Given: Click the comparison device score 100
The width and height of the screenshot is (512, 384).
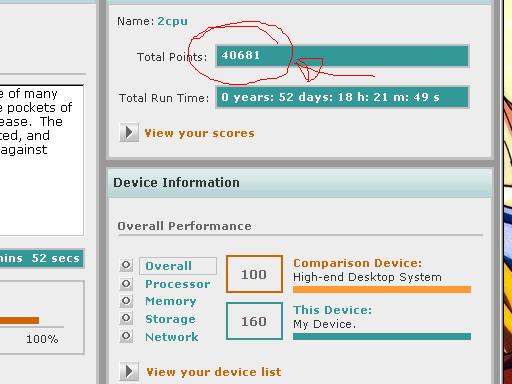Looking at the screenshot, I should pyautogui.click(x=254, y=274).
